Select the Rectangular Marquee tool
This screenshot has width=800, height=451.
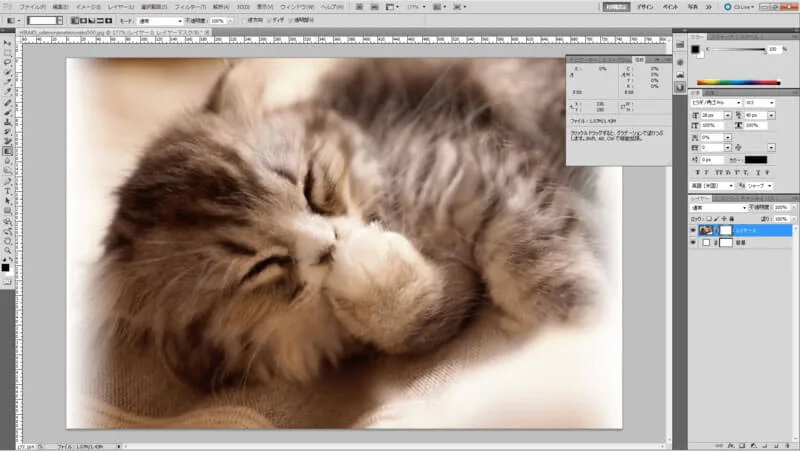click(8, 53)
